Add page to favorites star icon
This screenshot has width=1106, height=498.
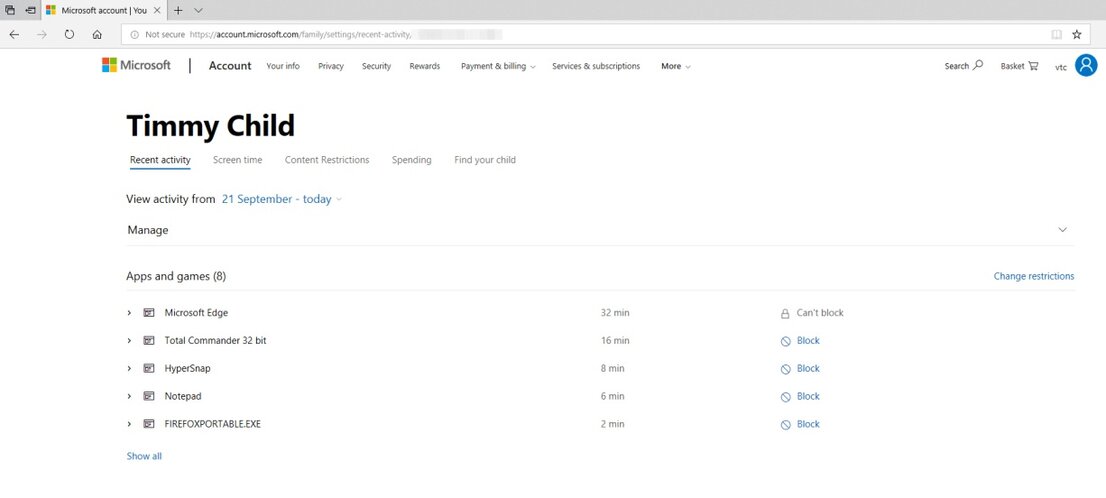(x=1077, y=34)
